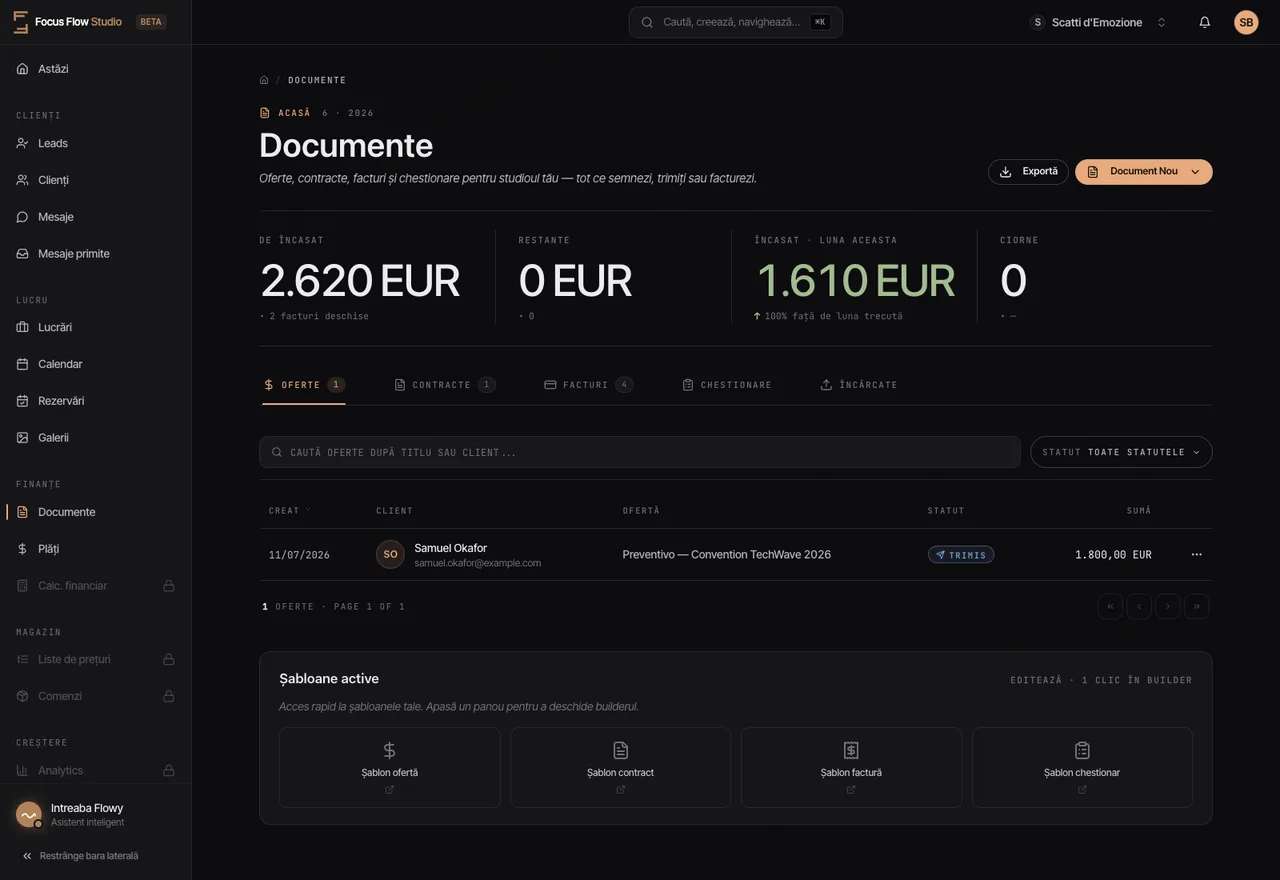This screenshot has height=880, width=1280.
Task: Open row actions for Samuel Okafor offer
Action: [x=1196, y=554]
